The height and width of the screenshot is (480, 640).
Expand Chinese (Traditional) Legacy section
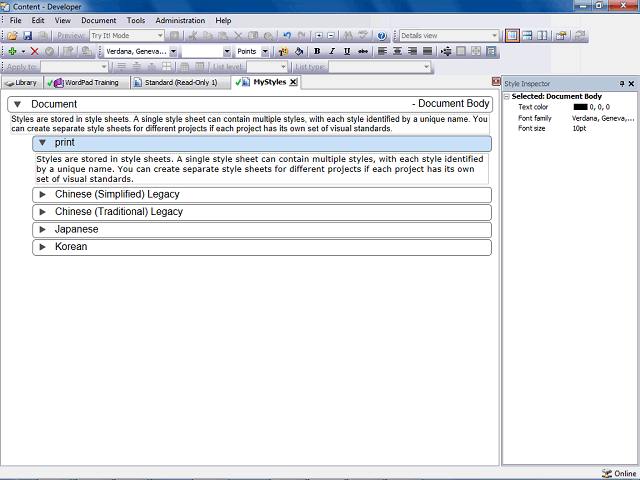point(42,212)
